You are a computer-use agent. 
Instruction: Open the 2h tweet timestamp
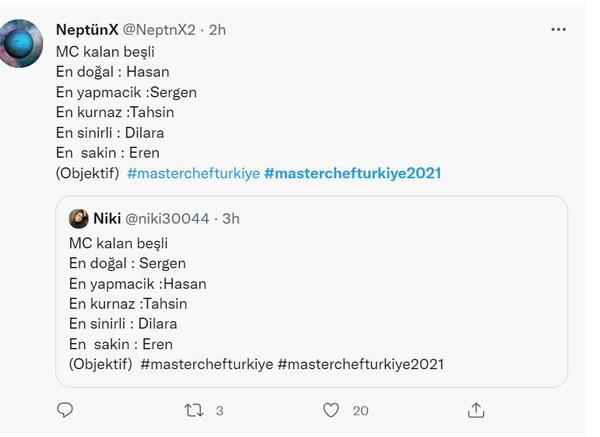tap(217, 30)
